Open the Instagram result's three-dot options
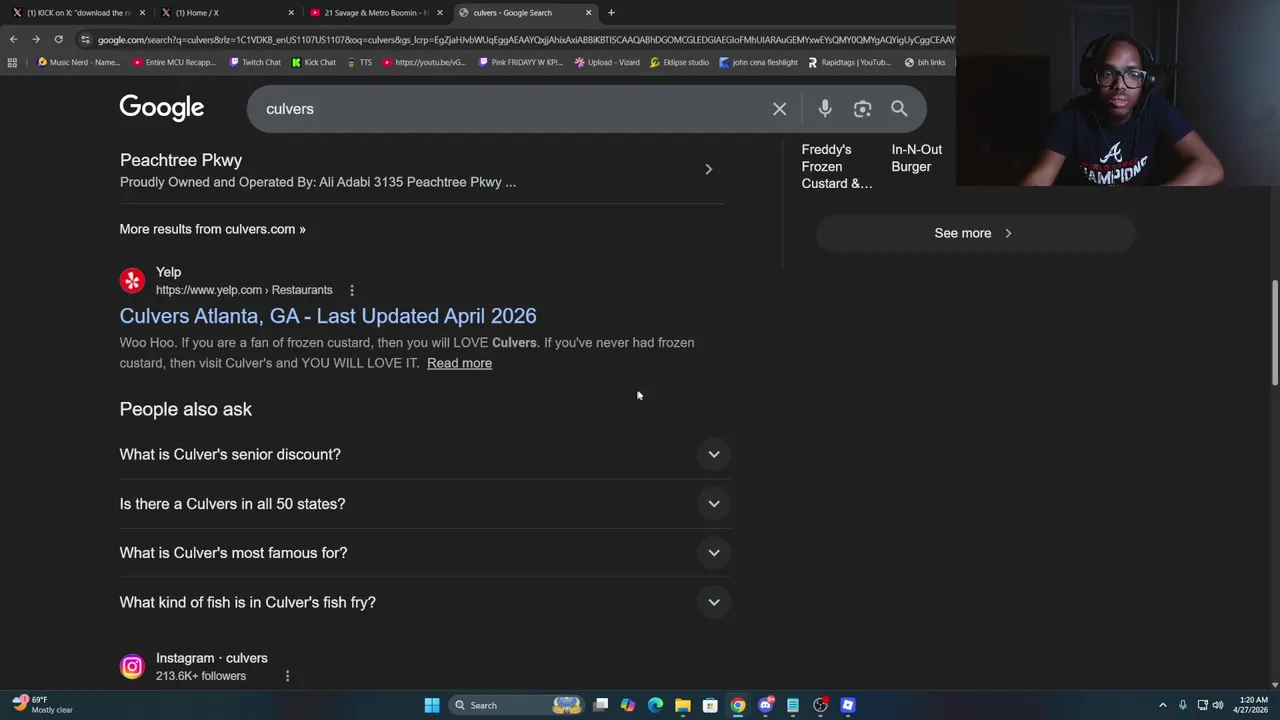Image resolution: width=1280 pixels, height=720 pixels. tap(287, 676)
